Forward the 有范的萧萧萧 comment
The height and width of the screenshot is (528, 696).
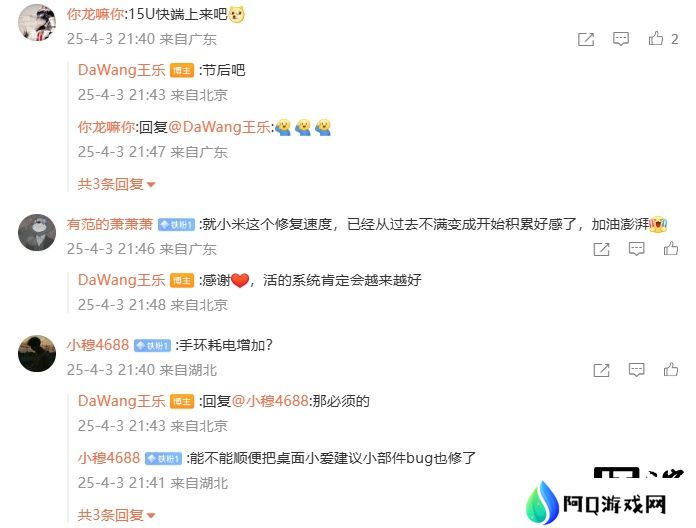(x=601, y=249)
